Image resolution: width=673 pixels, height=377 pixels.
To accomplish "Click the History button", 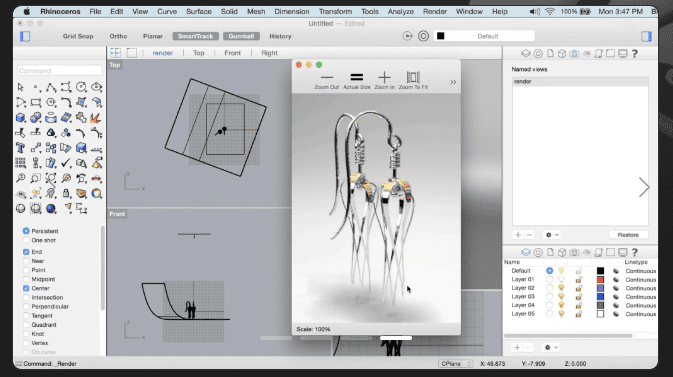I will pos(280,36).
